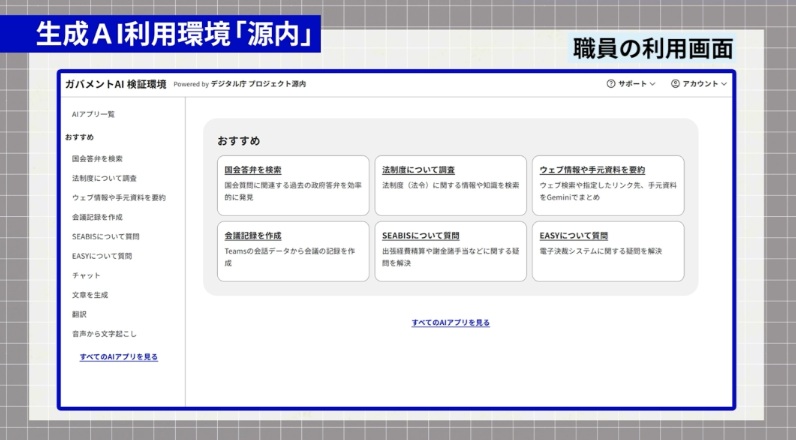Select 国会答弁を検索 in the sidebar

tap(97, 158)
